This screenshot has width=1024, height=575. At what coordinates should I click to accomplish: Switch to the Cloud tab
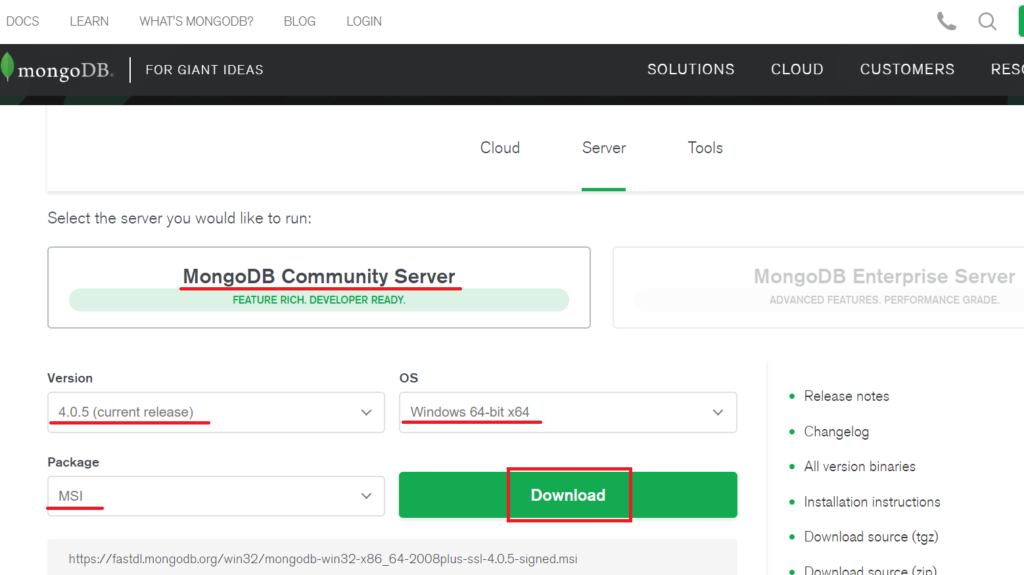499,148
